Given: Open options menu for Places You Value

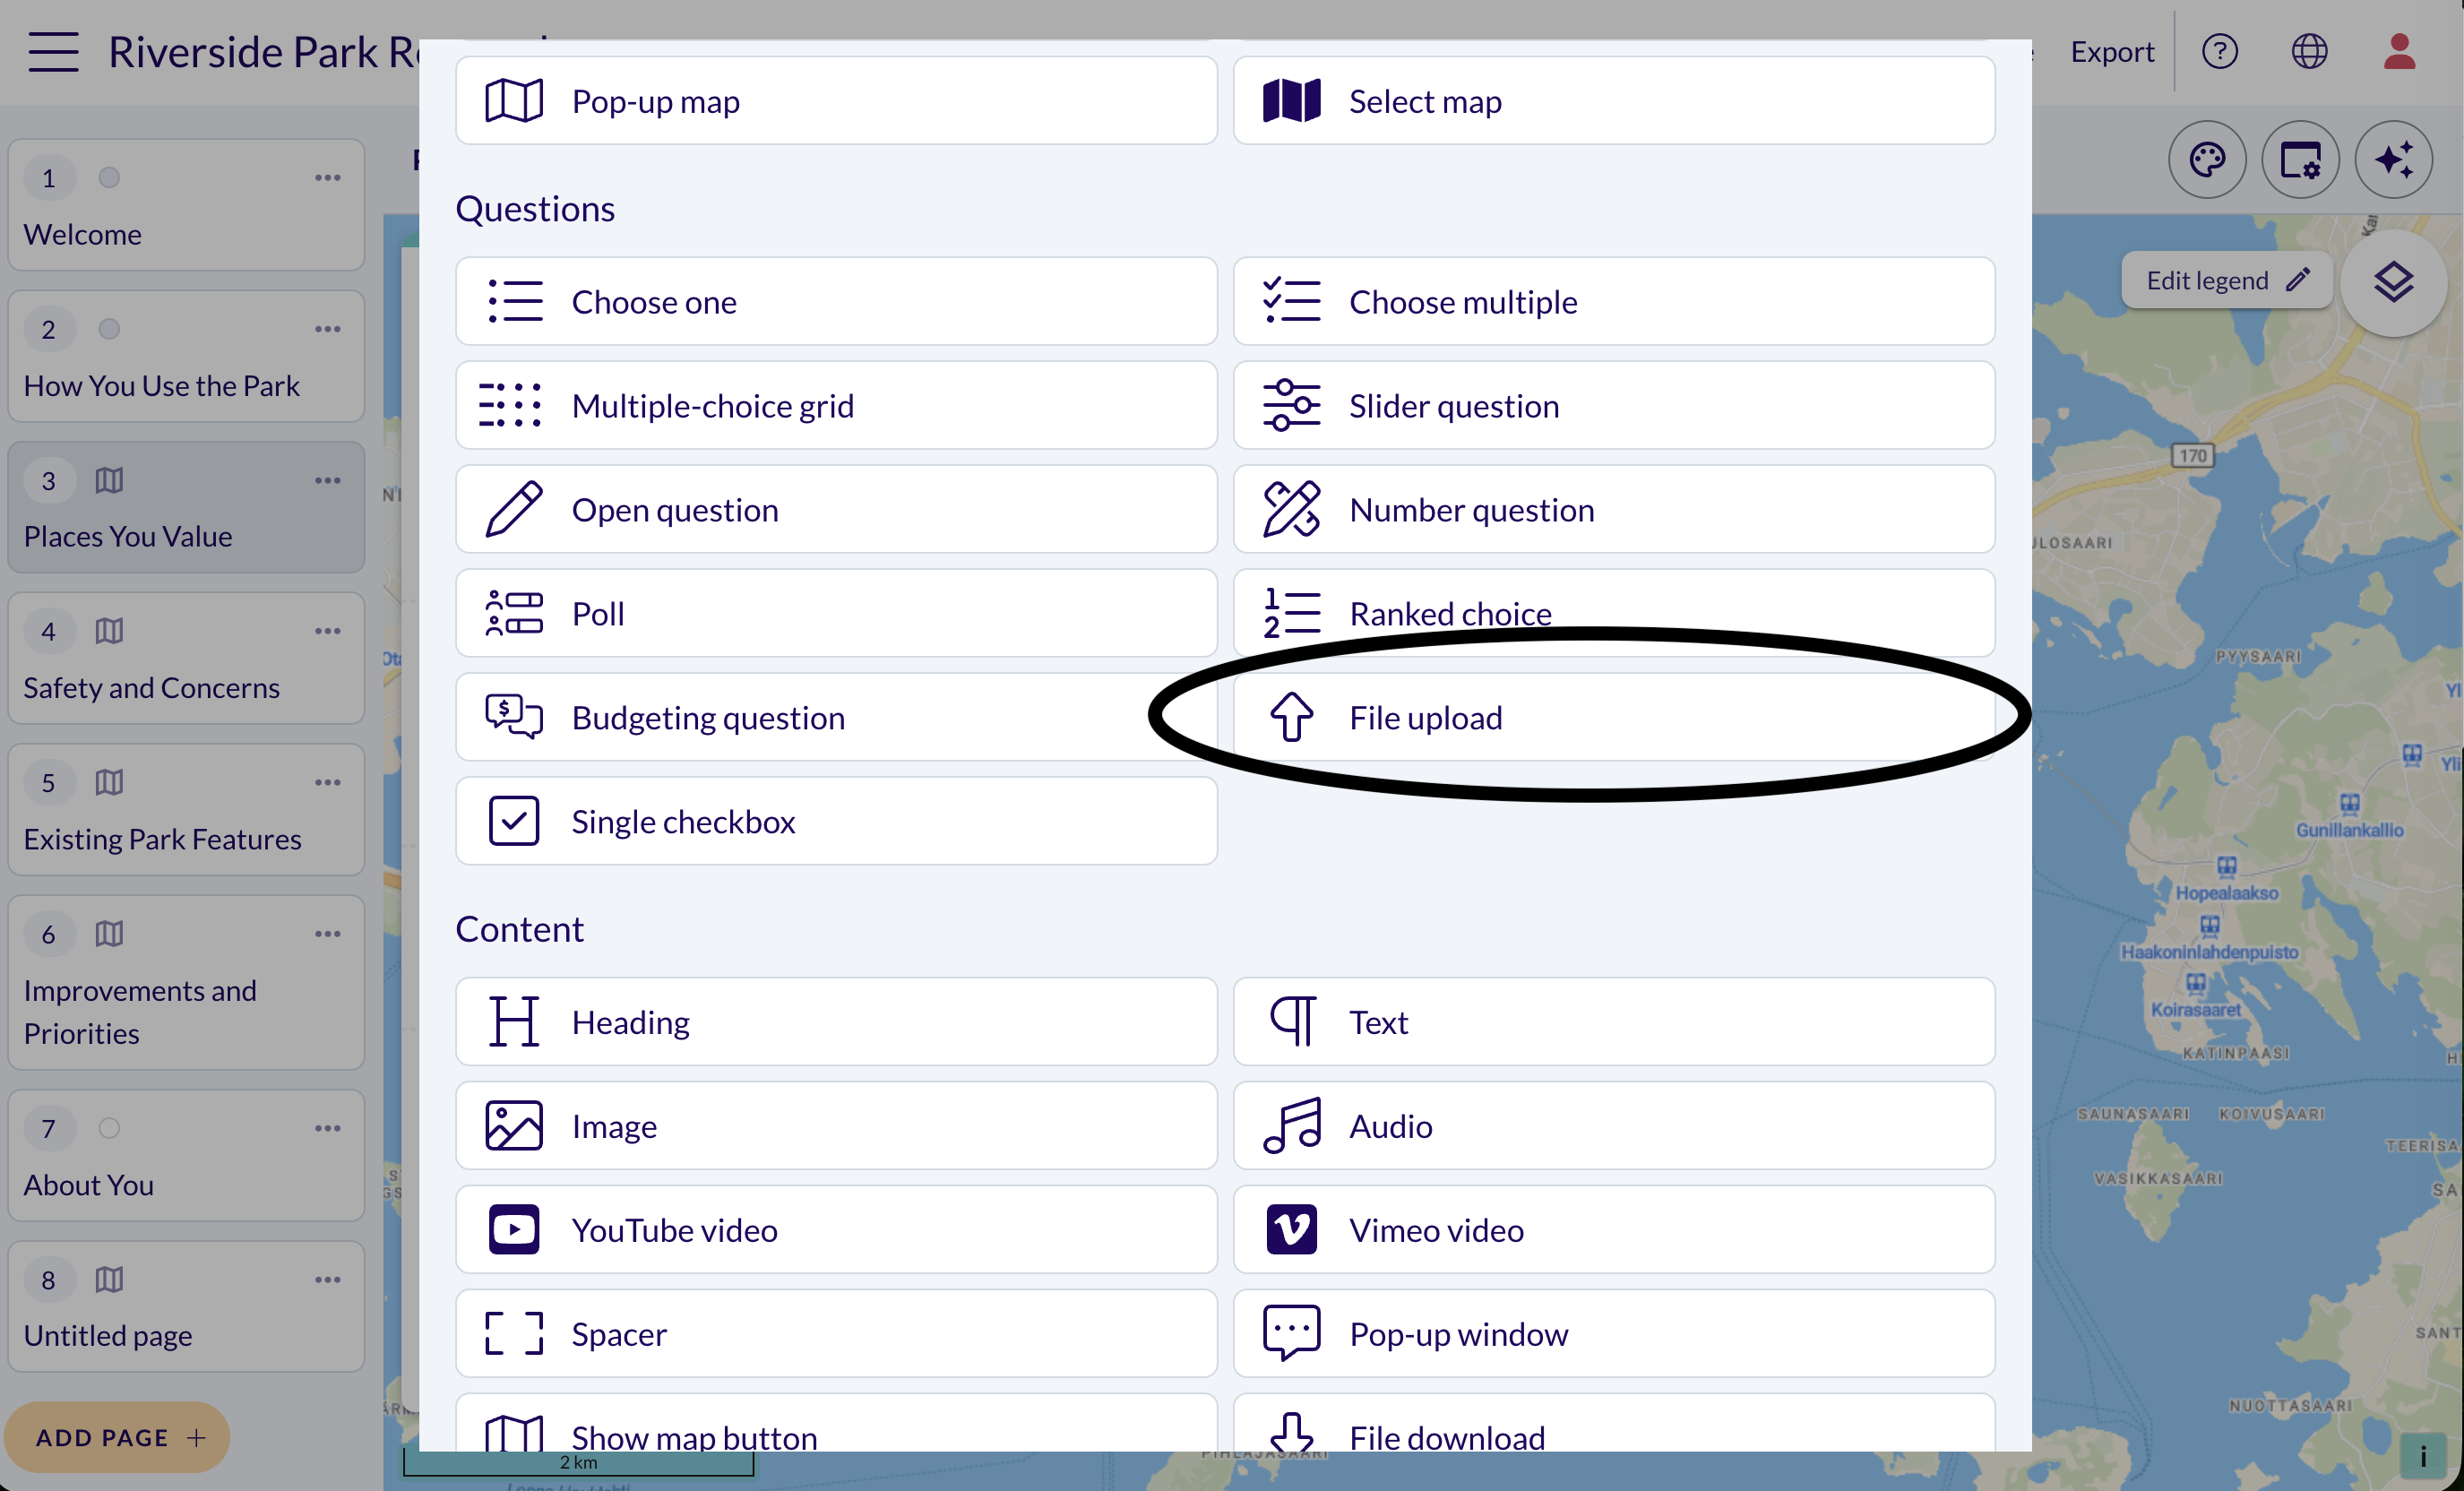Looking at the screenshot, I should pyautogui.click(x=327, y=481).
